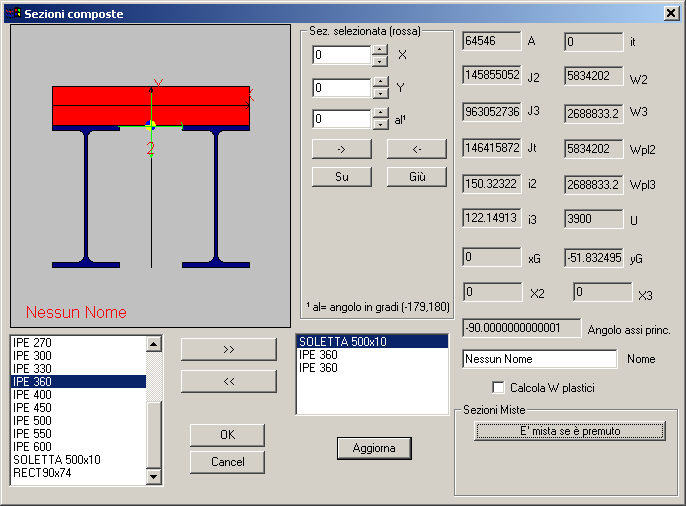Click the Giù button
This screenshot has height=506, width=686.
(x=416, y=177)
